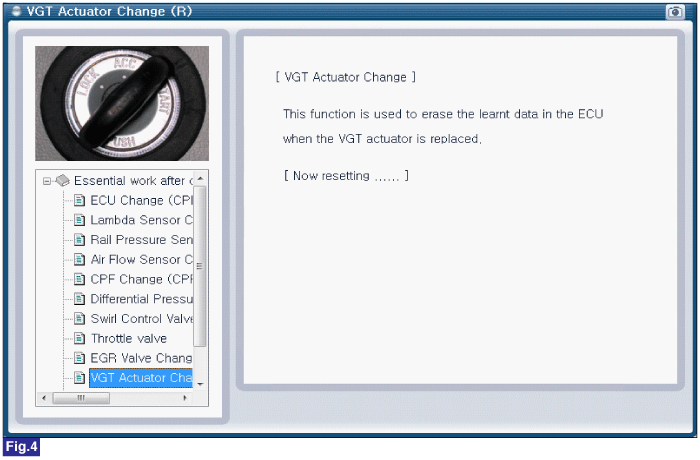Click the tree list scroll down arrow
This screenshot has height=460, width=700.
[x=200, y=384]
